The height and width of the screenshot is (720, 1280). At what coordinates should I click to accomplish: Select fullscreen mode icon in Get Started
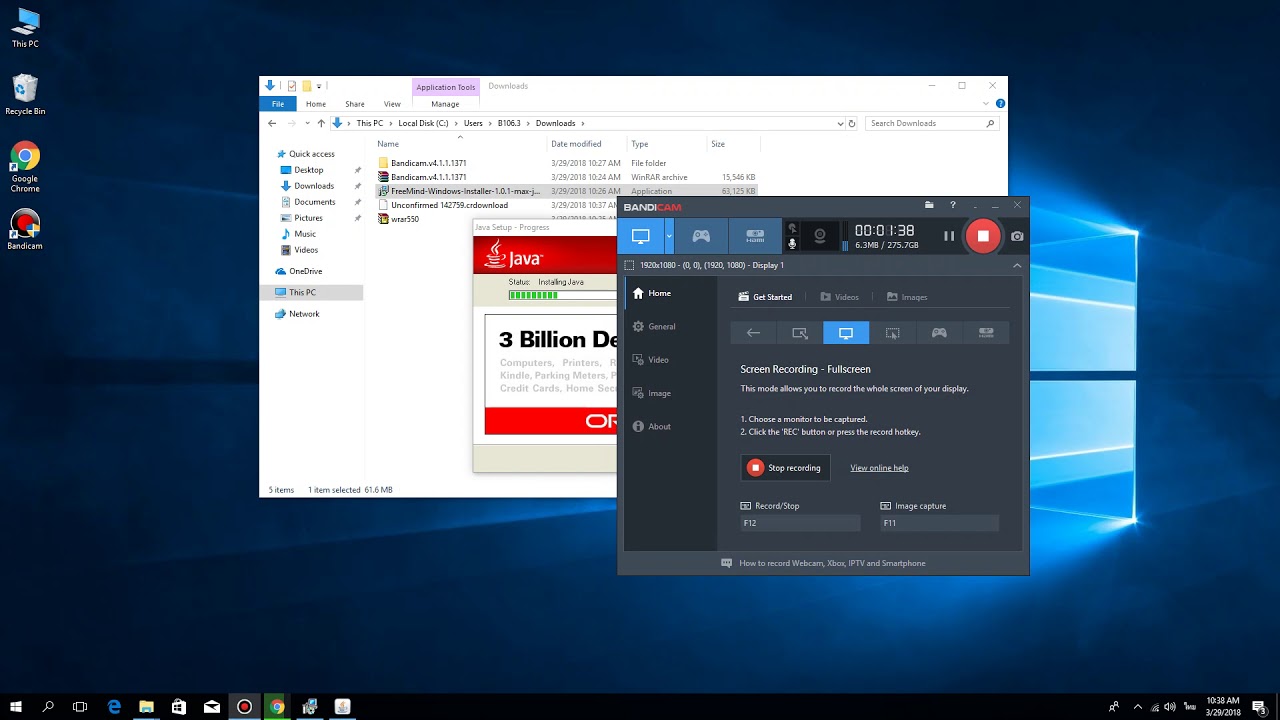pyautogui.click(x=846, y=333)
